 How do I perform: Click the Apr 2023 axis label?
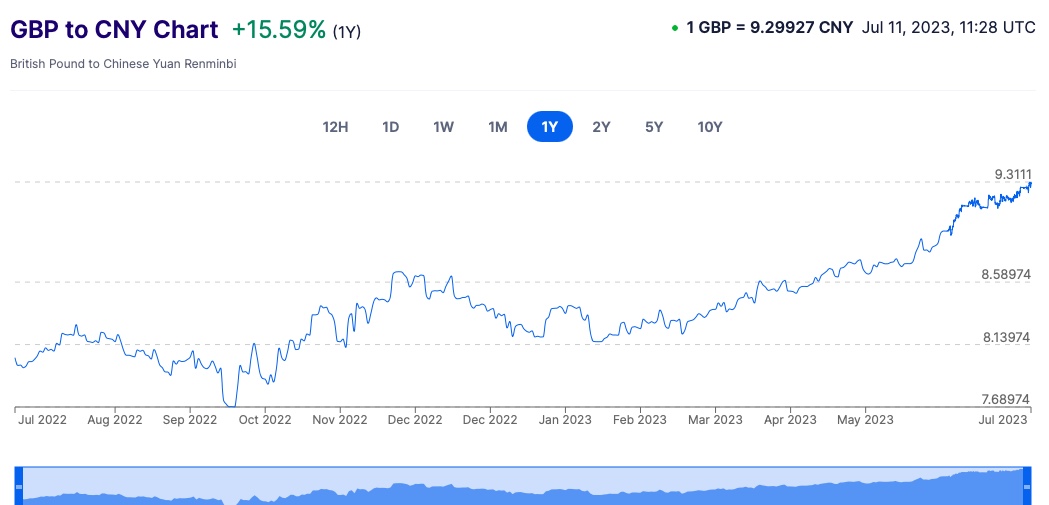tap(790, 419)
